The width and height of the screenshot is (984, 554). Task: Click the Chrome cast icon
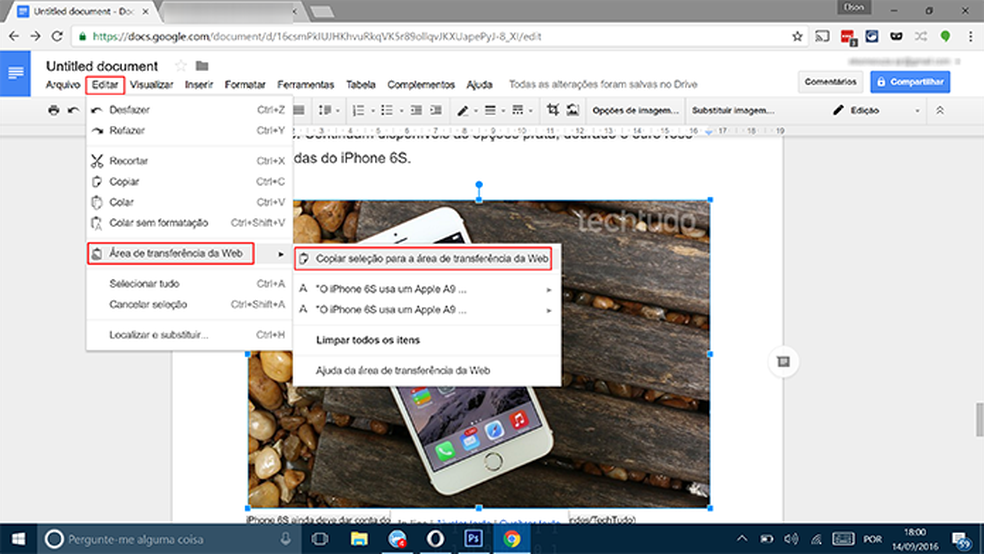822,36
